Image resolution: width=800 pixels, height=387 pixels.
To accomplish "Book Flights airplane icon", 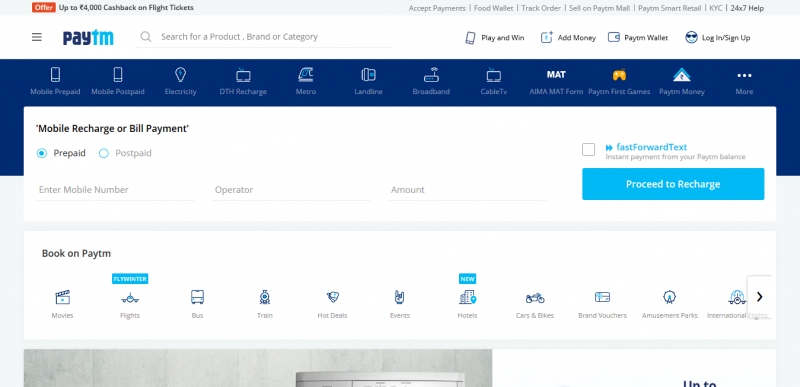I will pos(130,297).
